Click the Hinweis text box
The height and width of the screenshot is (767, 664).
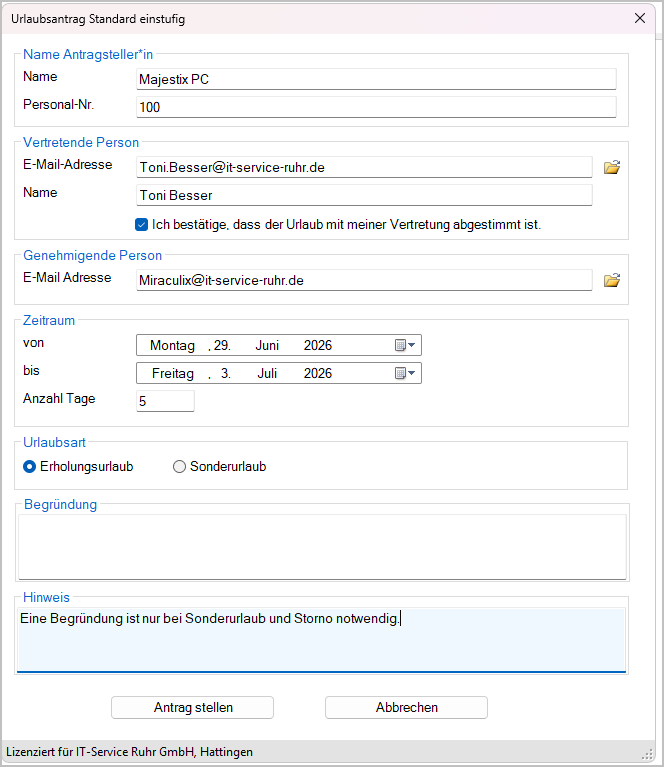pyautogui.click(x=321, y=640)
